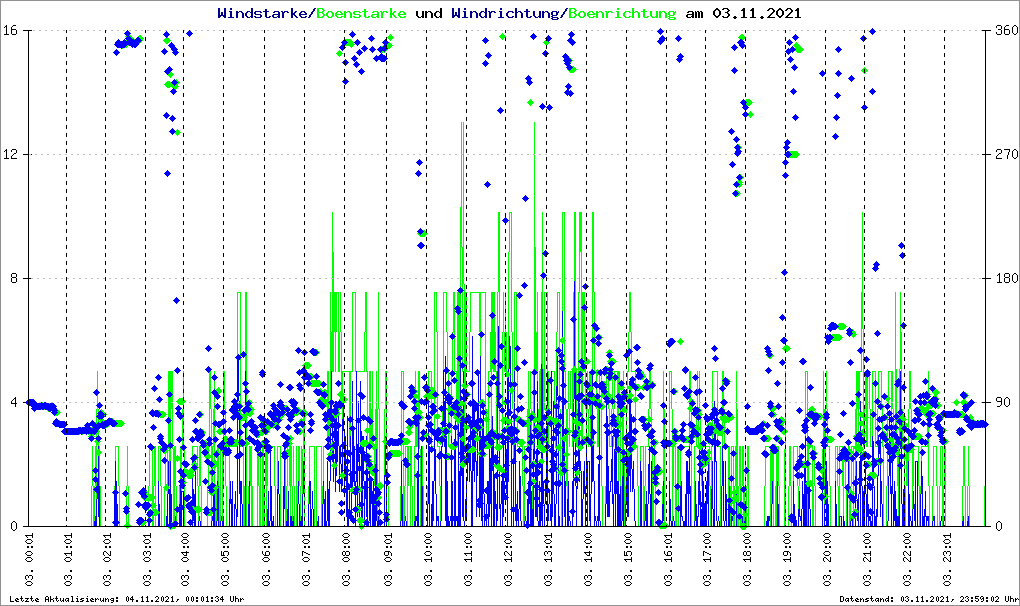Click the left axis value 16
This screenshot has width=1020, height=606.
pyautogui.click(x=17, y=31)
